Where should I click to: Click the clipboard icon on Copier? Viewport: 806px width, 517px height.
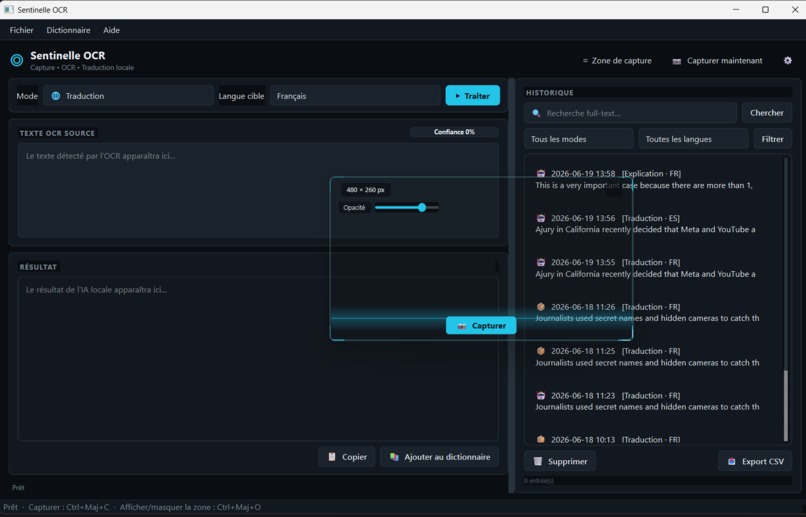coord(332,457)
